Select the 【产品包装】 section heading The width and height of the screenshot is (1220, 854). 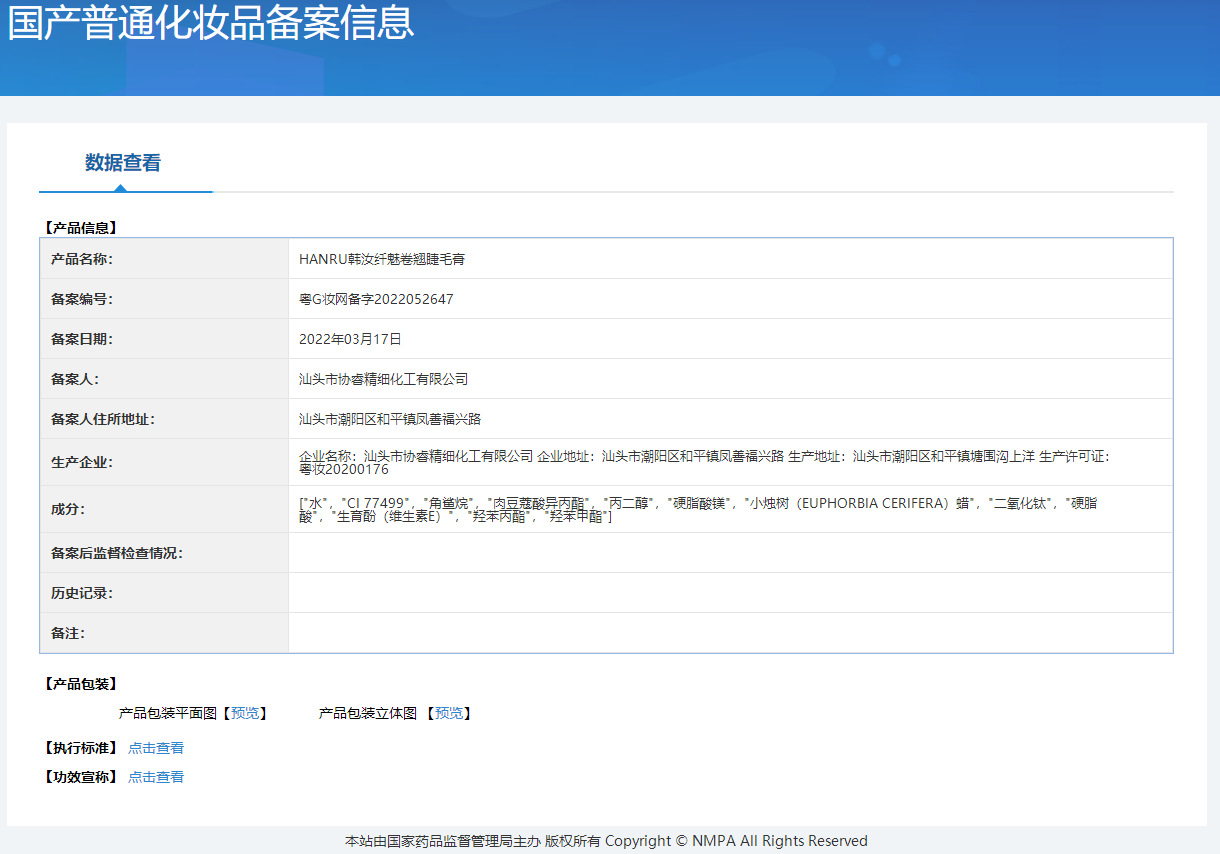click(80, 684)
